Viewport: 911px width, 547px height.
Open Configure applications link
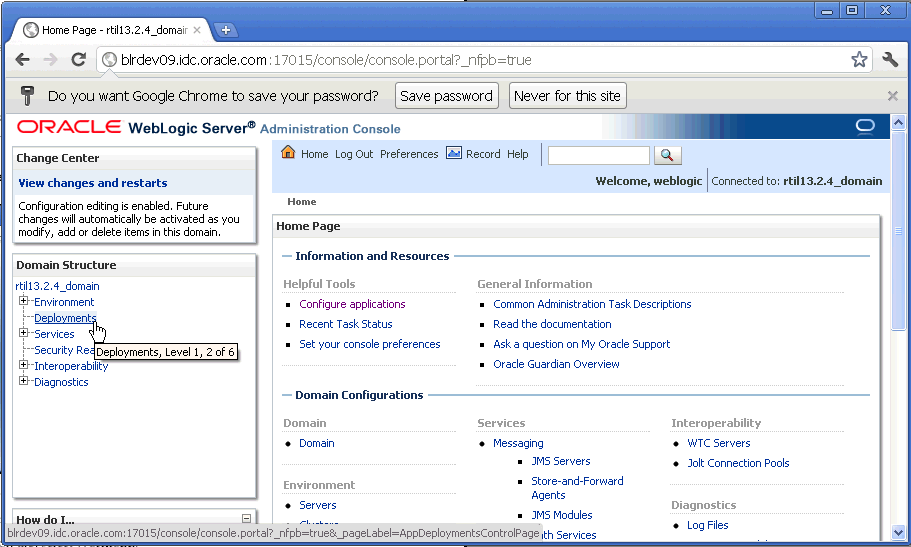pos(352,304)
